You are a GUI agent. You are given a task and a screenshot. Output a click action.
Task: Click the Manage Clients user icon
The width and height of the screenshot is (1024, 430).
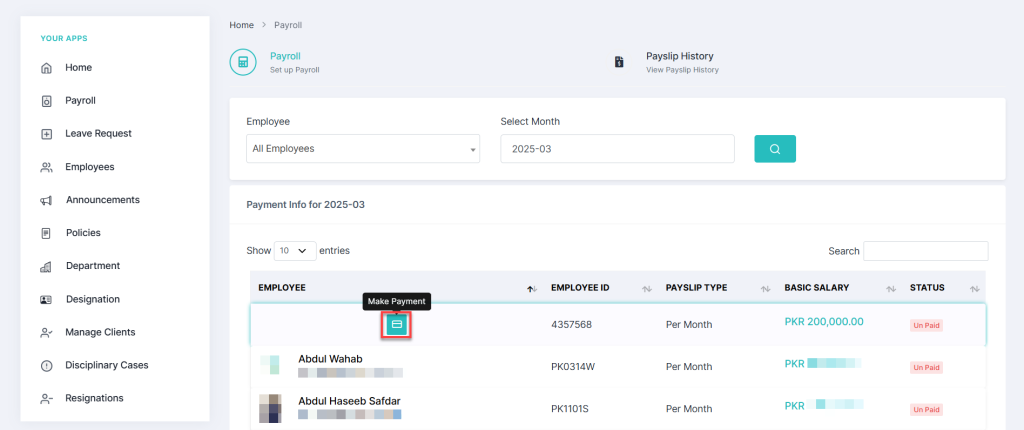point(46,333)
